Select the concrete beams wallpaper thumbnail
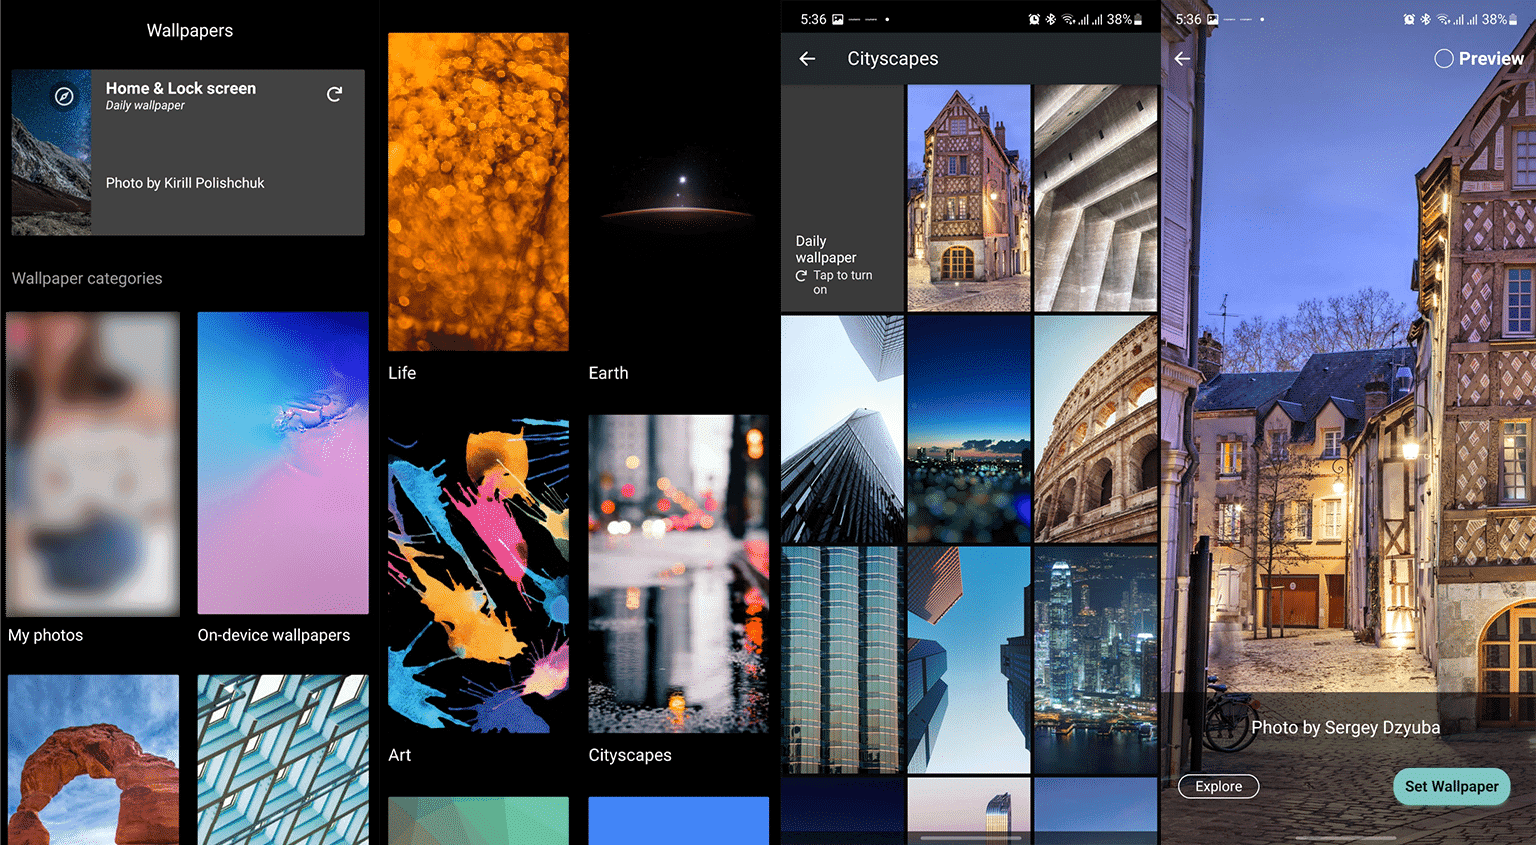Viewport: 1536px width, 845px height. click(x=1095, y=198)
